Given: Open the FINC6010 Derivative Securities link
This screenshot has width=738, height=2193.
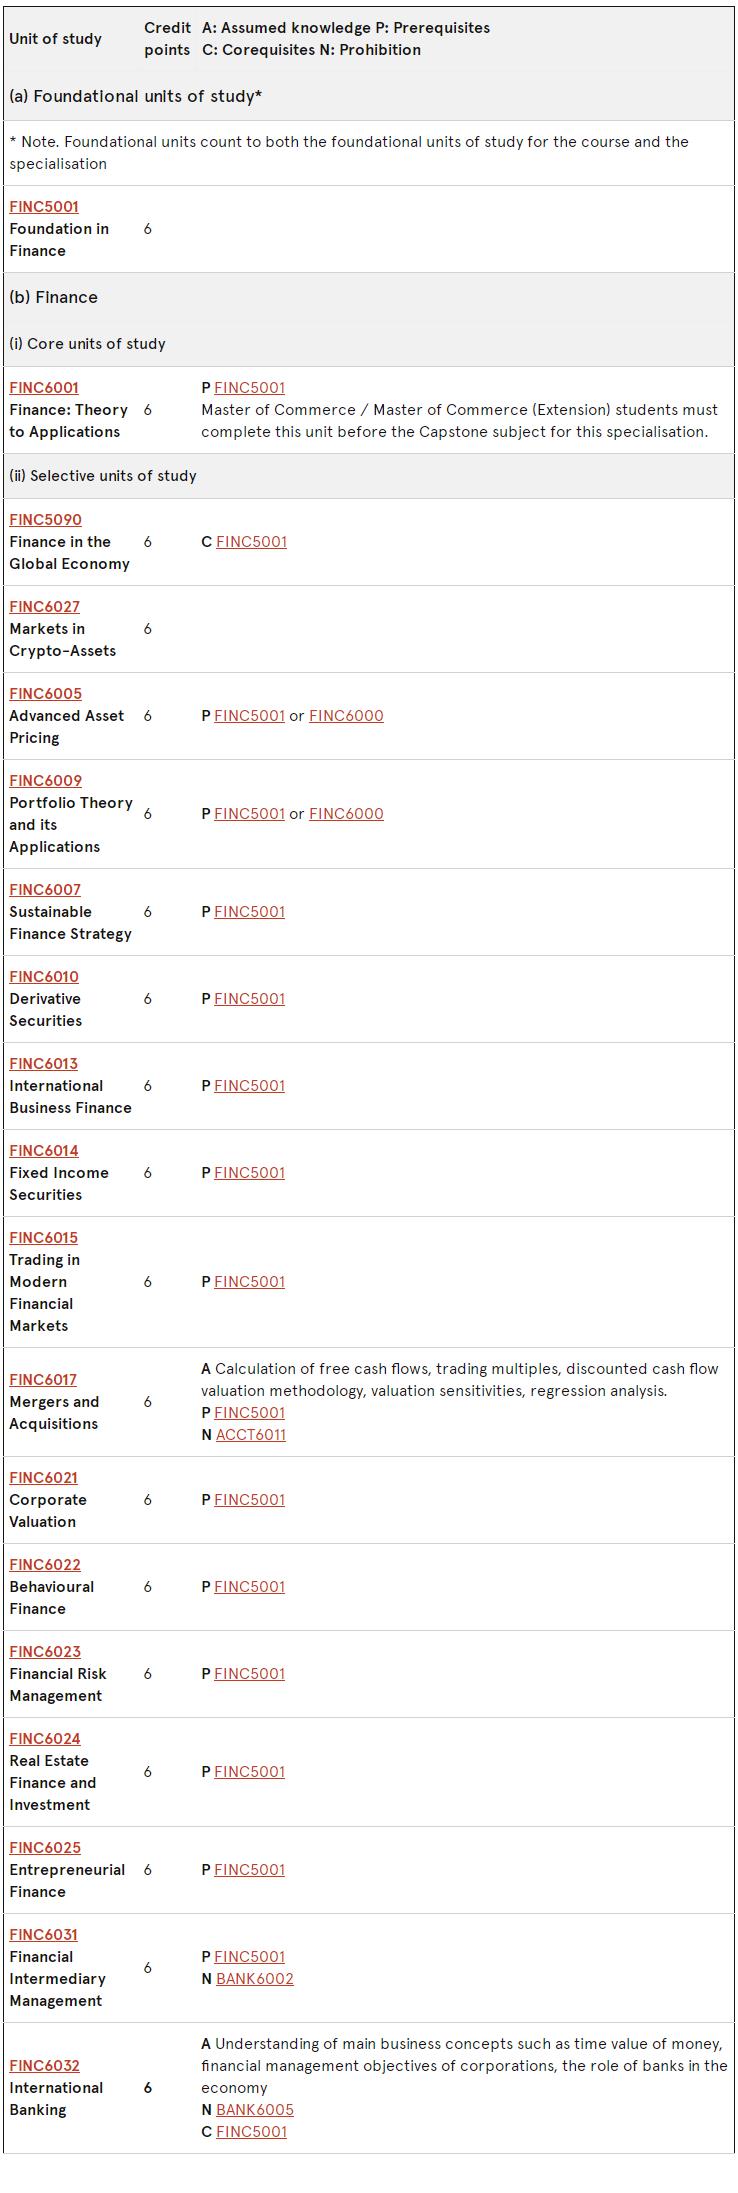Looking at the screenshot, I should click(44, 977).
